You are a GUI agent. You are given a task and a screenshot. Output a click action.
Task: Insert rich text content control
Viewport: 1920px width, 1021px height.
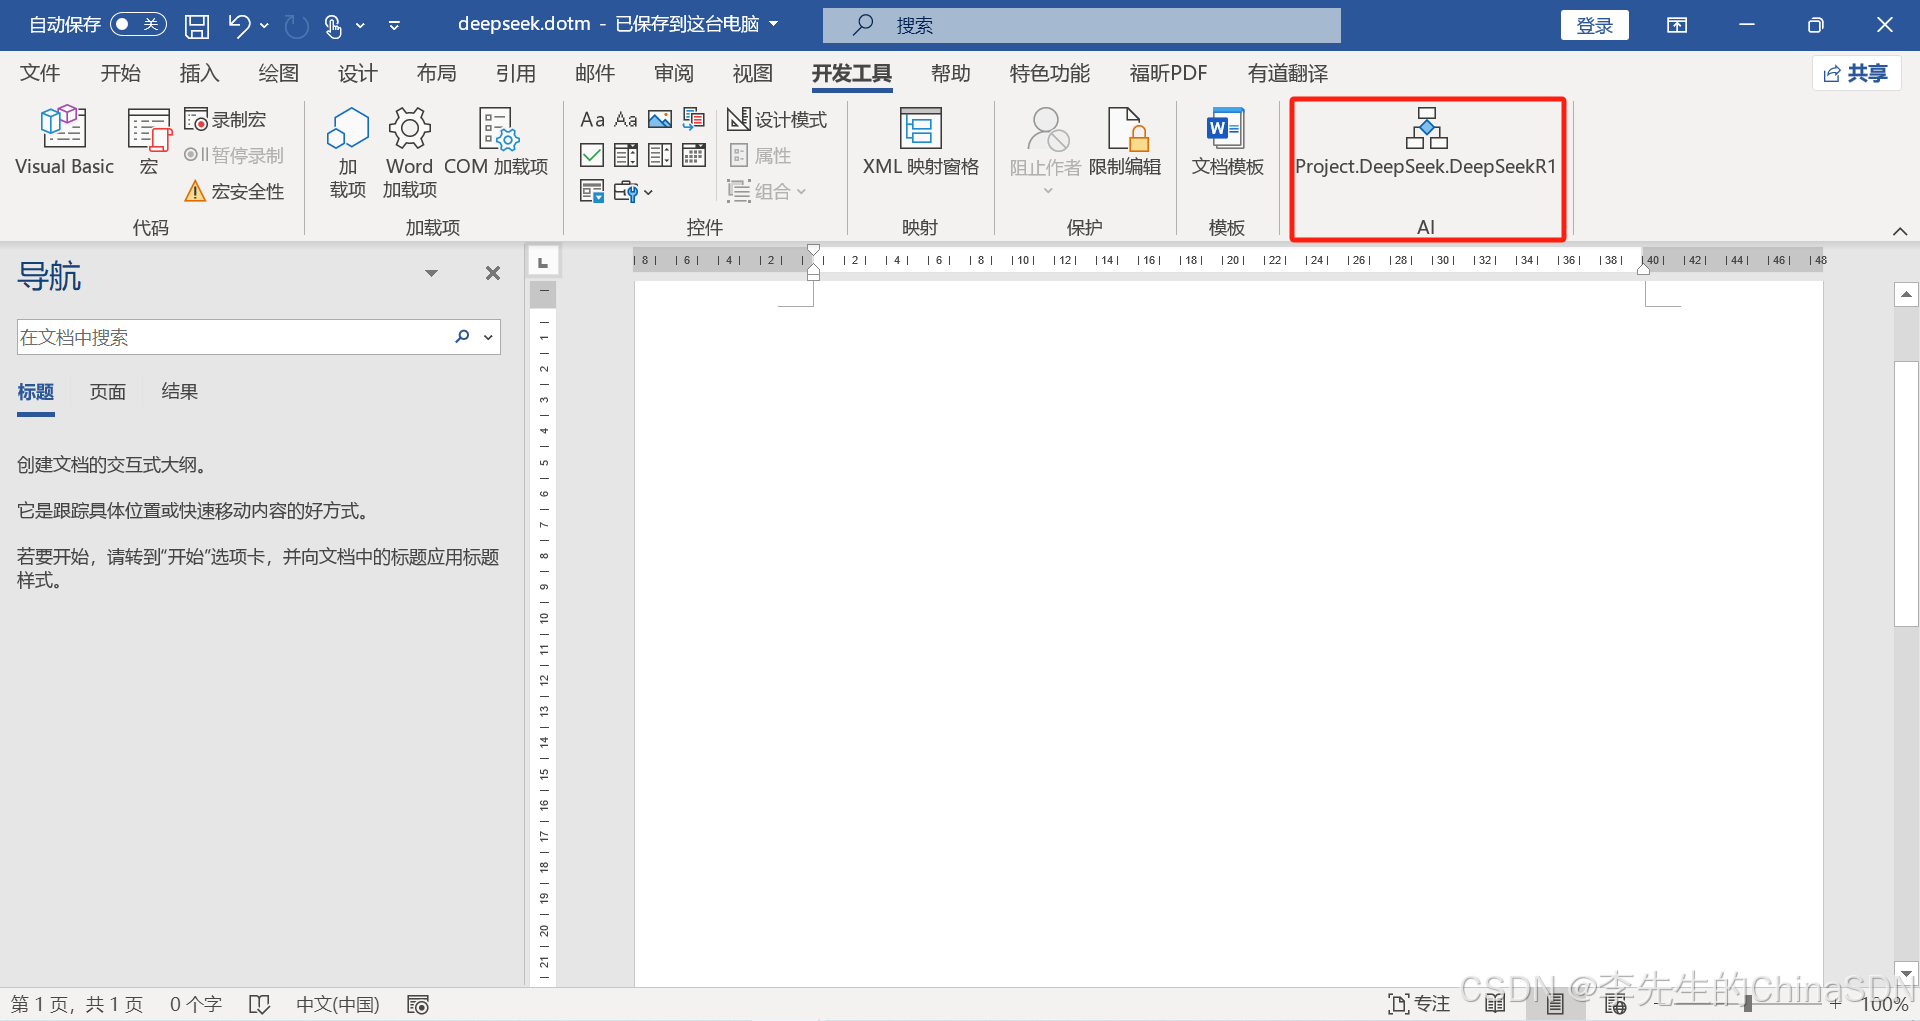[593, 120]
